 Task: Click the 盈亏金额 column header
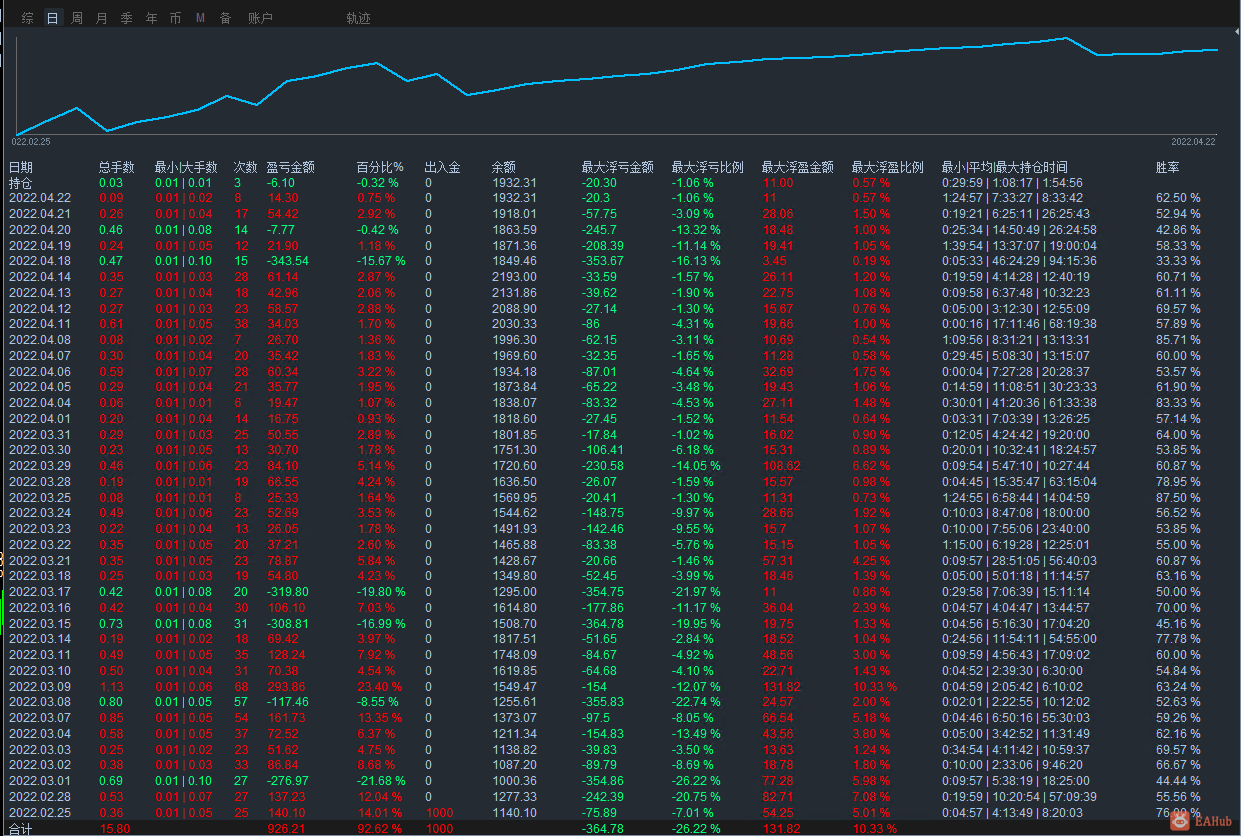(x=291, y=168)
